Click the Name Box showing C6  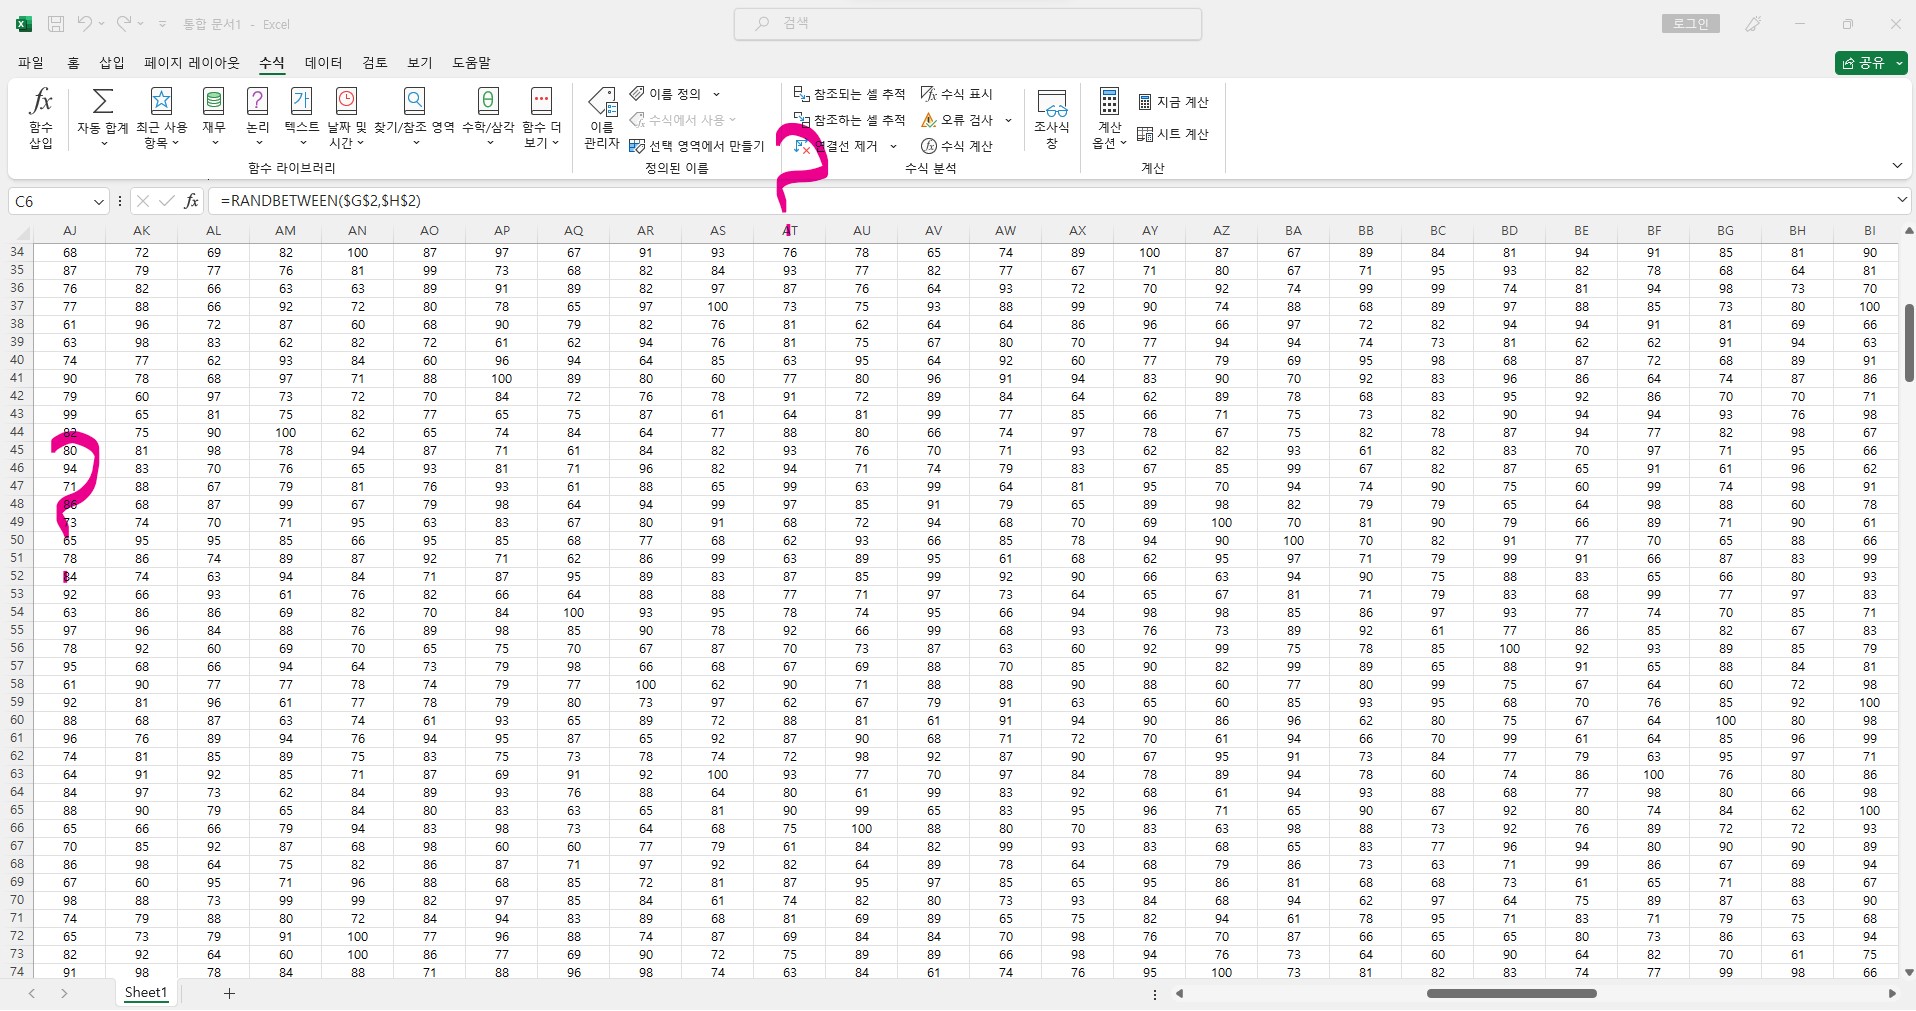50,201
